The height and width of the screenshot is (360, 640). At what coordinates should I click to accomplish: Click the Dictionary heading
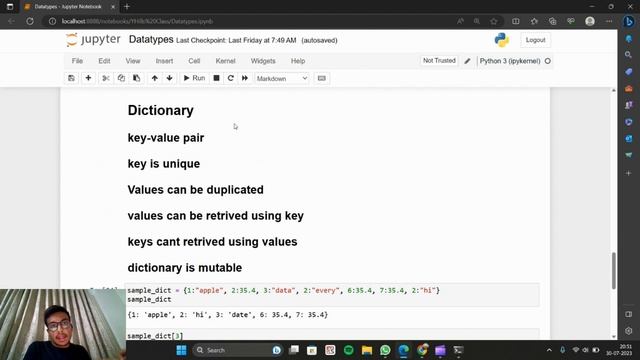[x=160, y=110]
